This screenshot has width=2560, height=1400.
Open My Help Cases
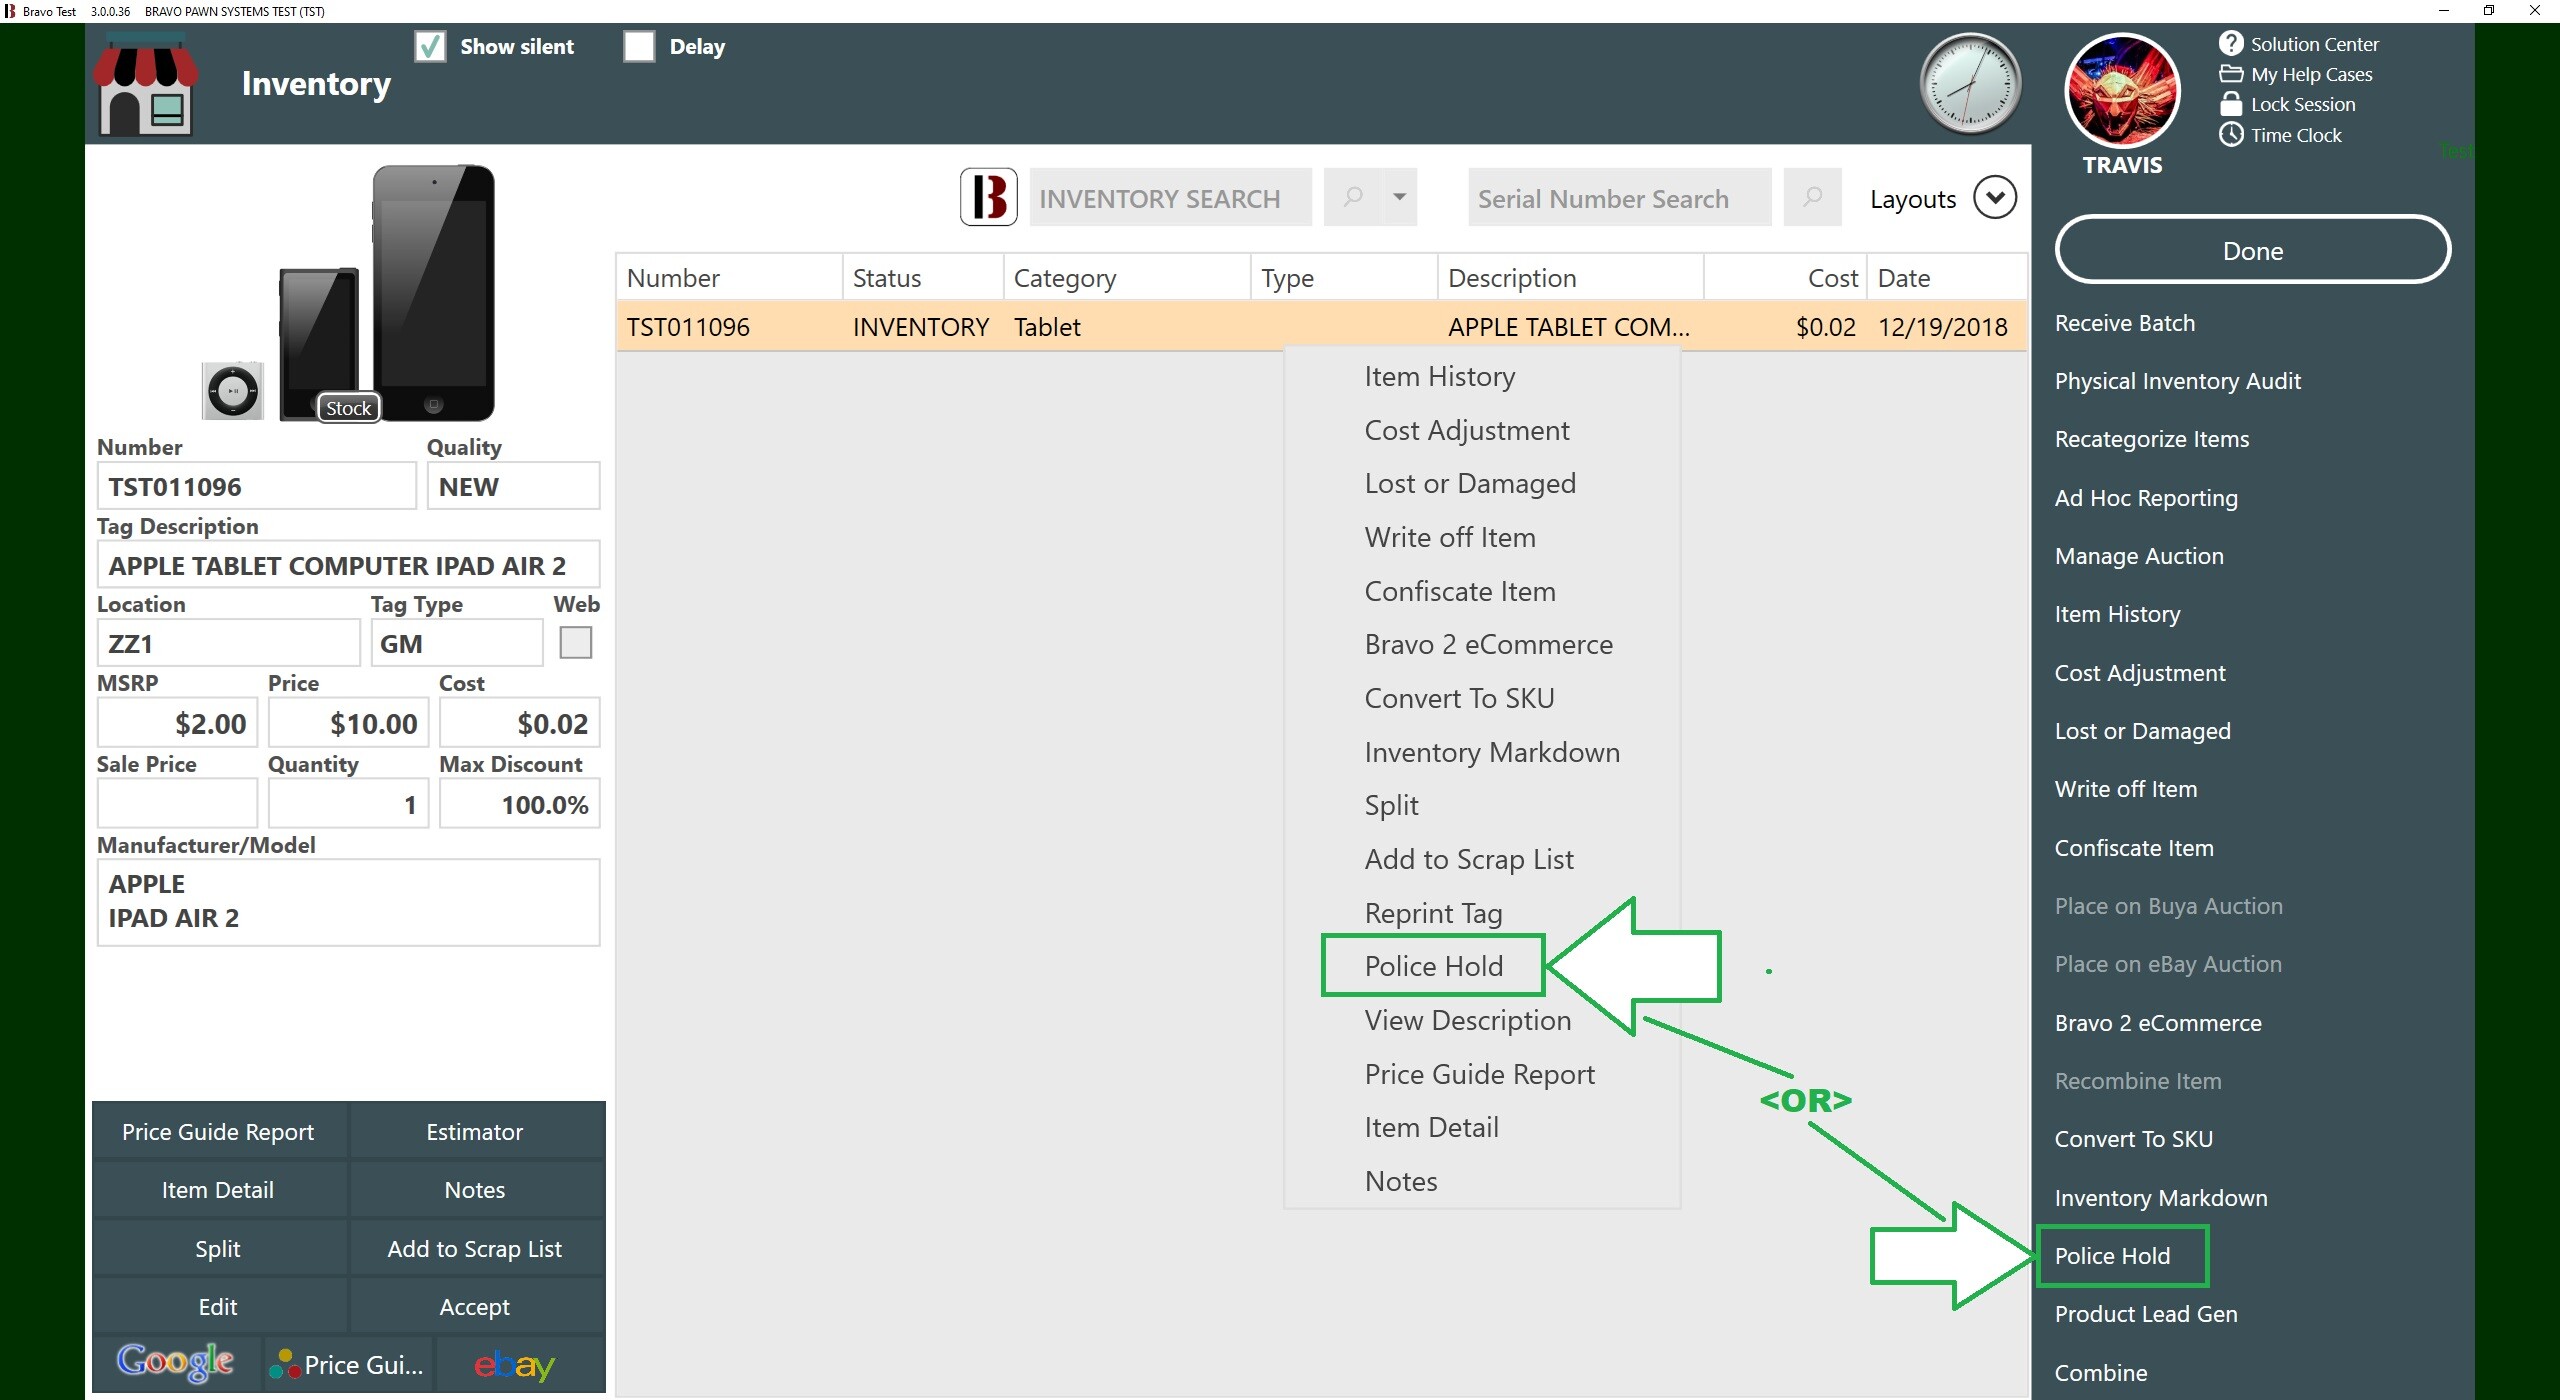pos(2296,74)
